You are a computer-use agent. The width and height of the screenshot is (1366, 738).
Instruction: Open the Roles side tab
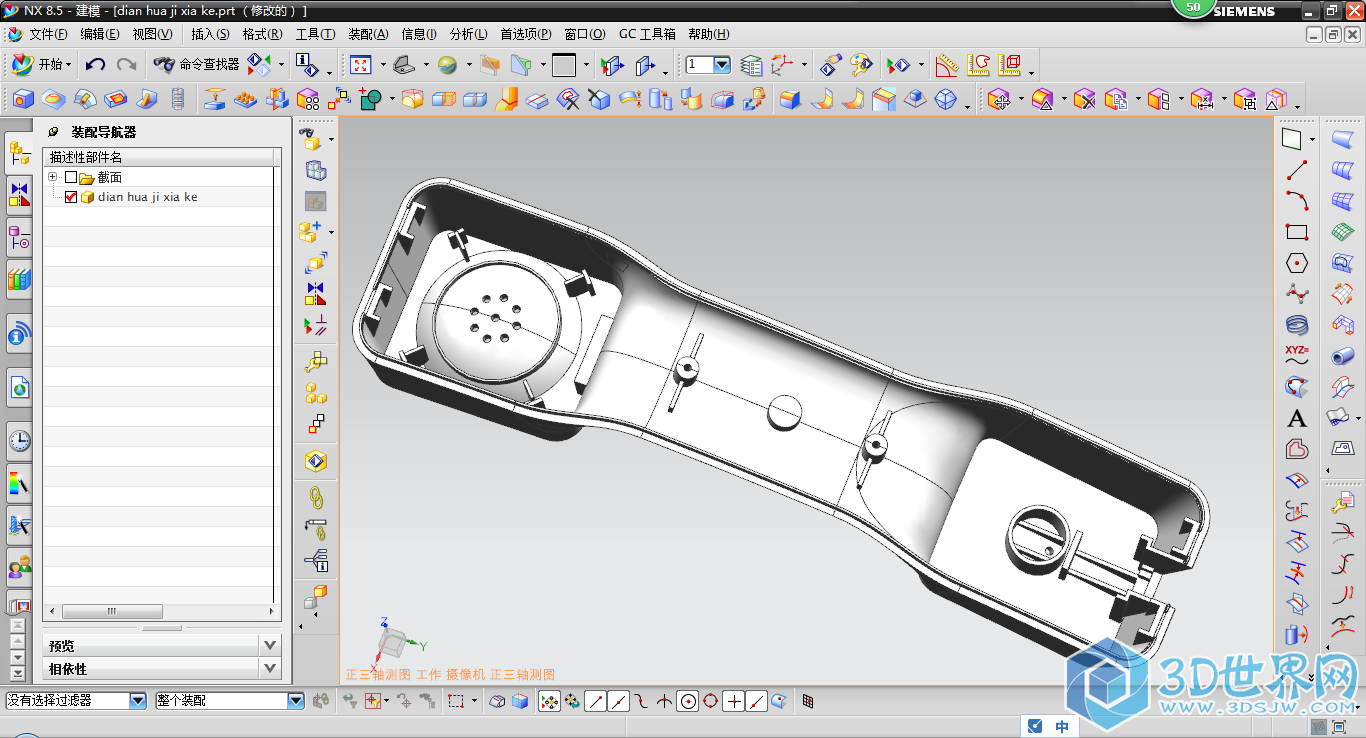tap(19, 569)
